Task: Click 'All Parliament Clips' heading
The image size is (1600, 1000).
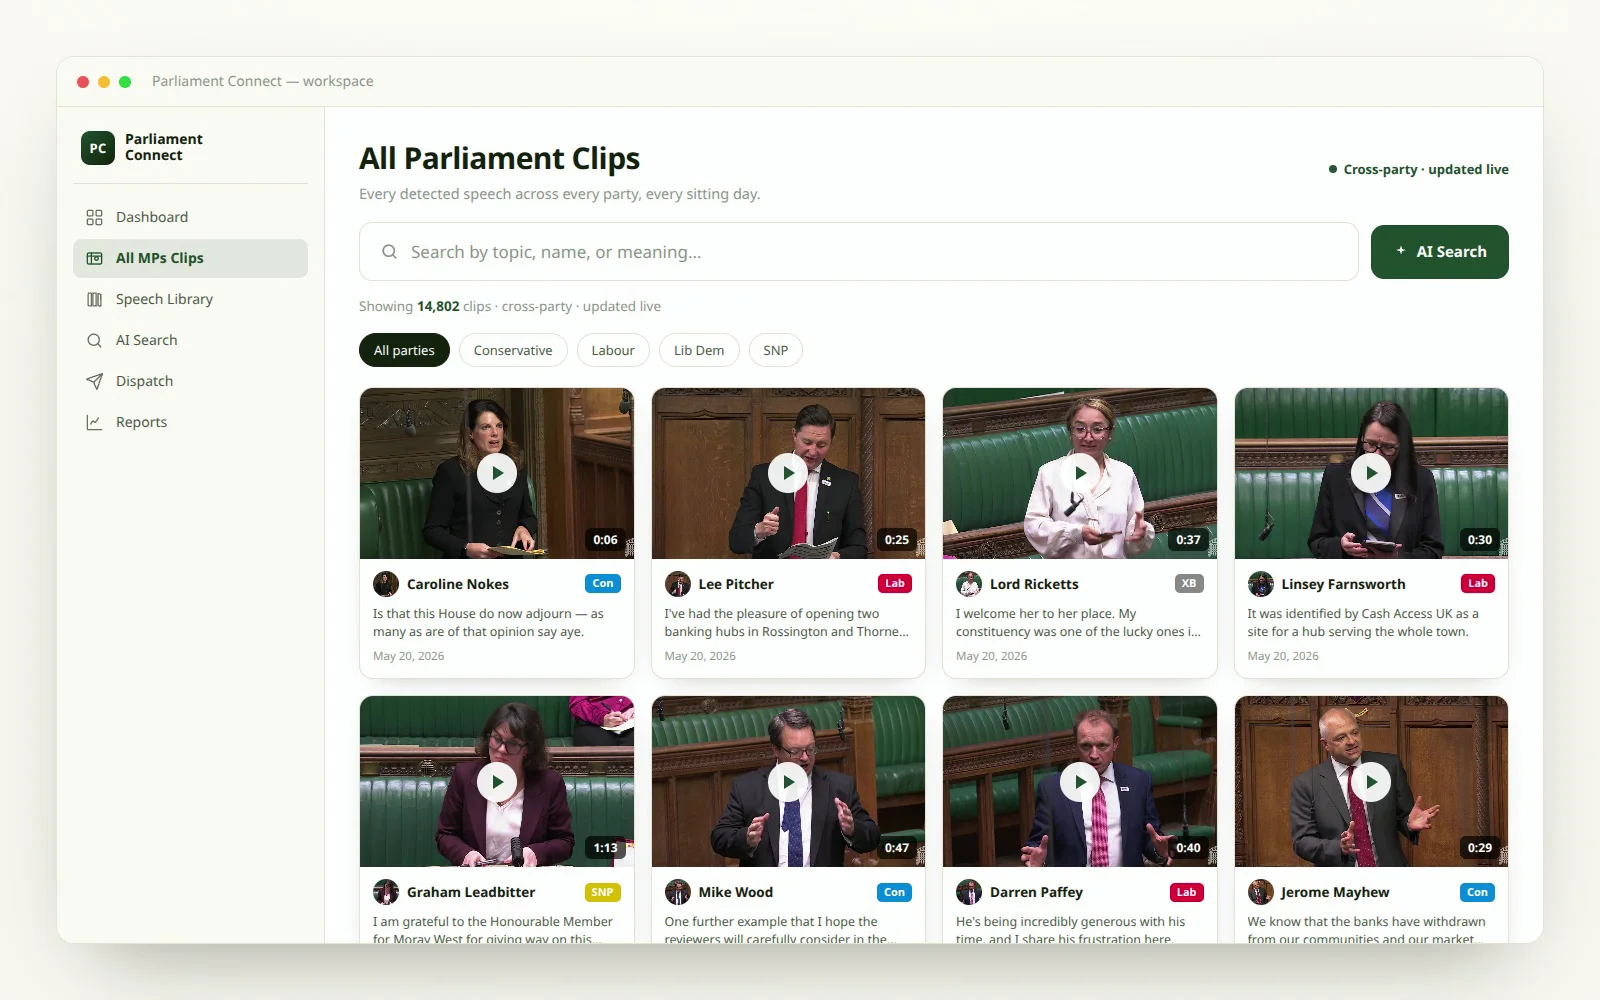Action: point(499,158)
